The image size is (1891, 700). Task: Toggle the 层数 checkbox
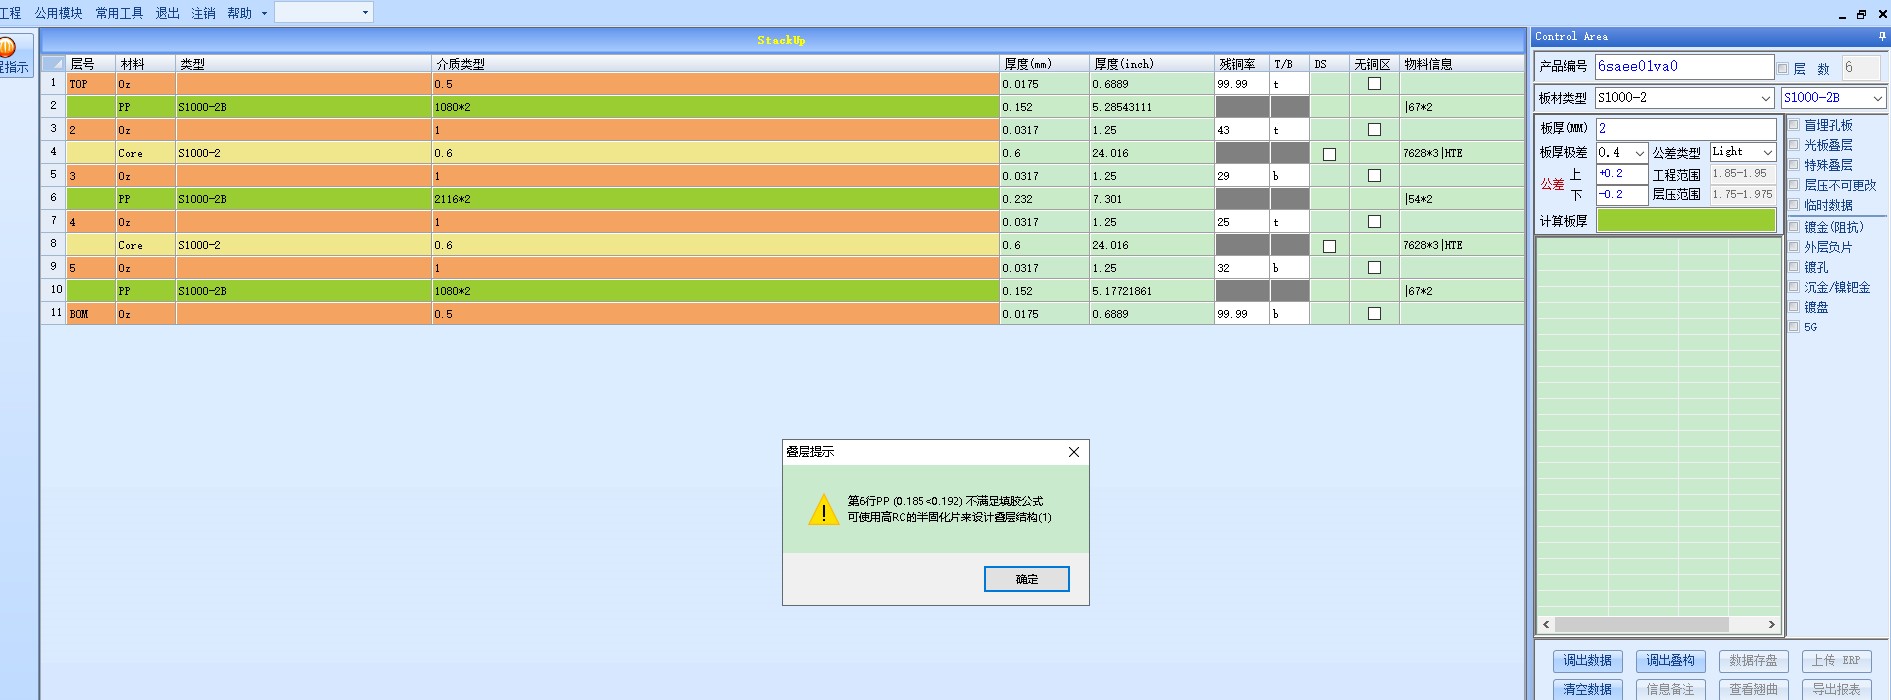[x=1783, y=68]
